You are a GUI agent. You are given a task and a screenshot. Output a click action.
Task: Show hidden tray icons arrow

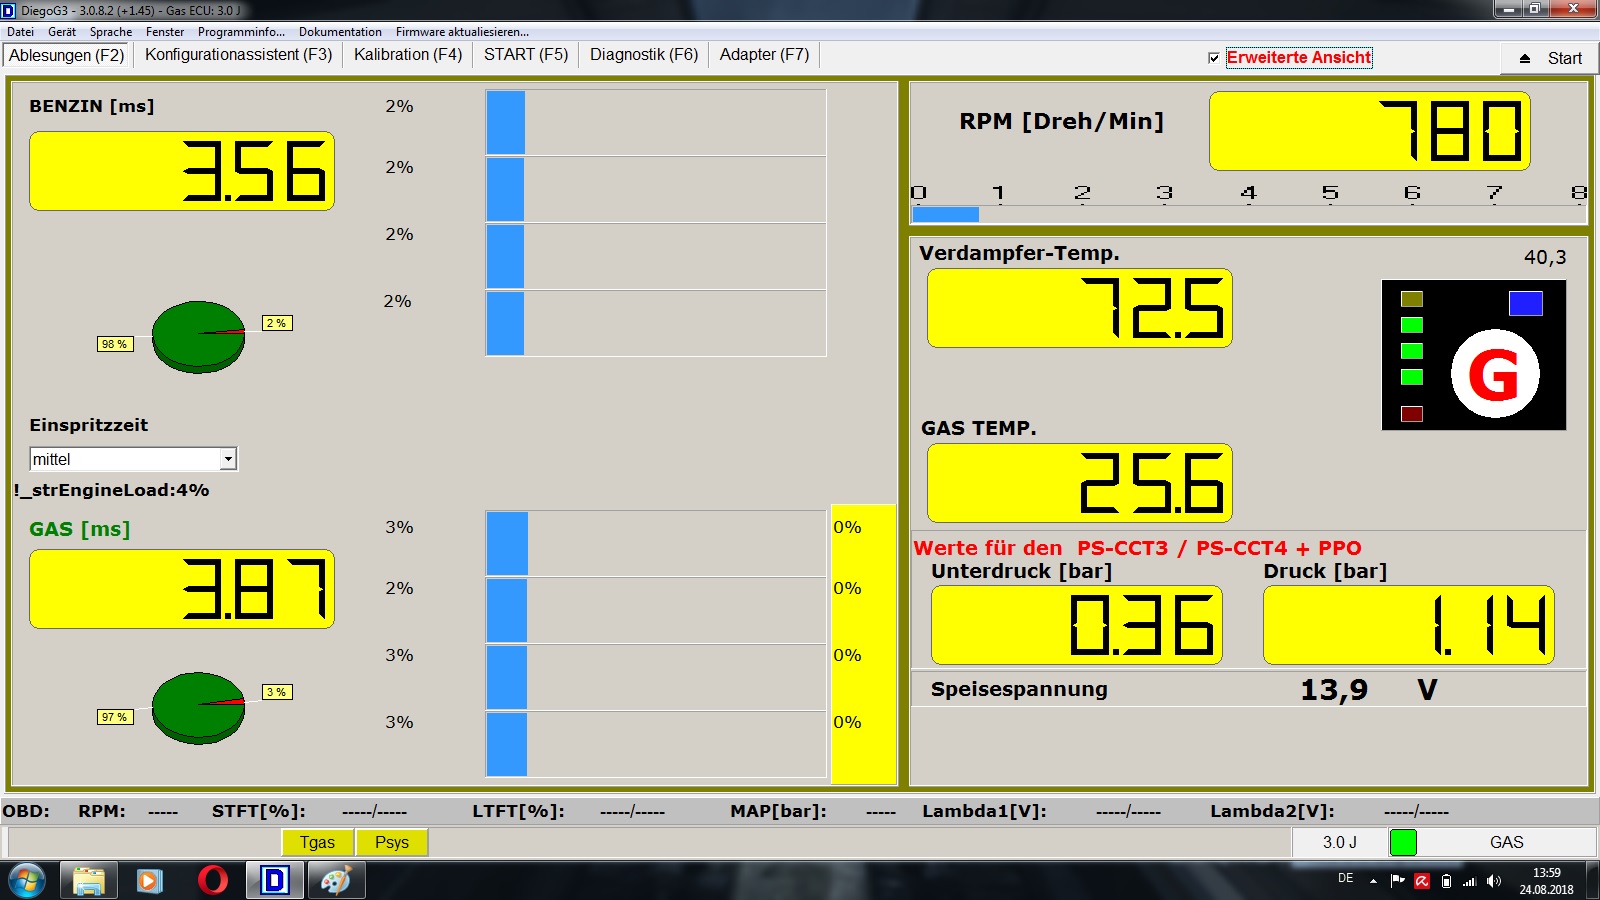(1373, 881)
